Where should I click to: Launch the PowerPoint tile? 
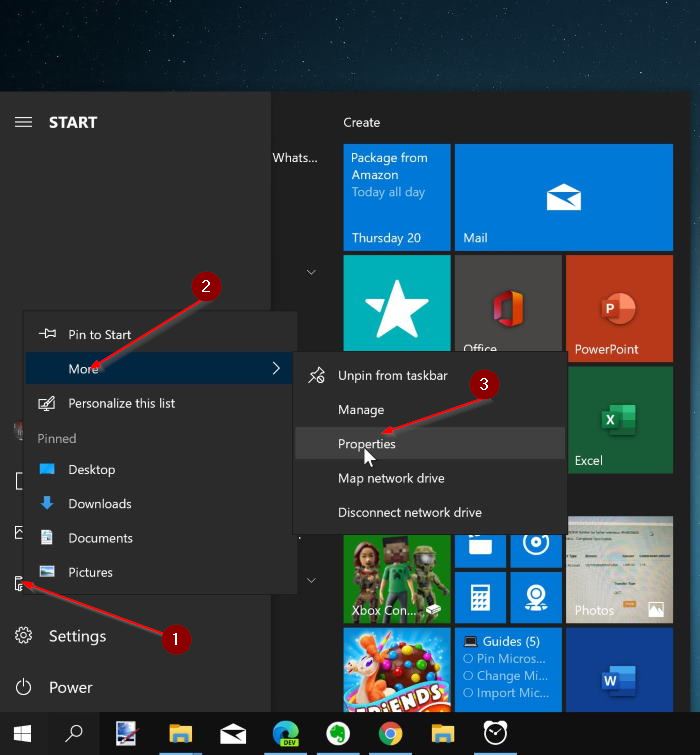pyautogui.click(x=620, y=309)
